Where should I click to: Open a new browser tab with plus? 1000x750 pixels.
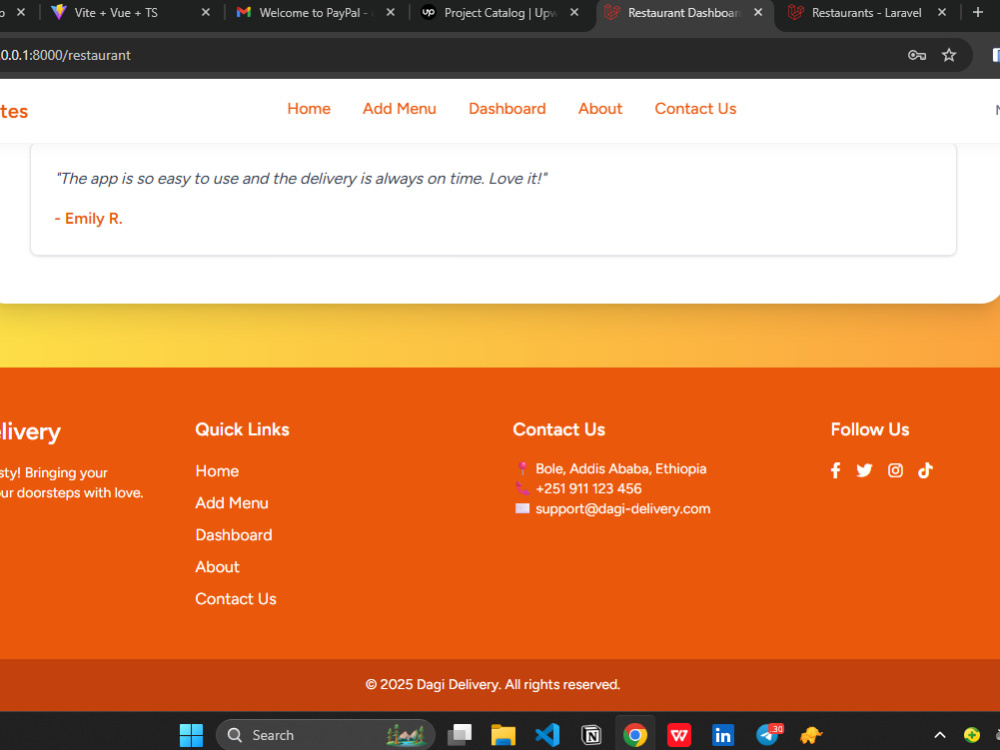(x=977, y=12)
